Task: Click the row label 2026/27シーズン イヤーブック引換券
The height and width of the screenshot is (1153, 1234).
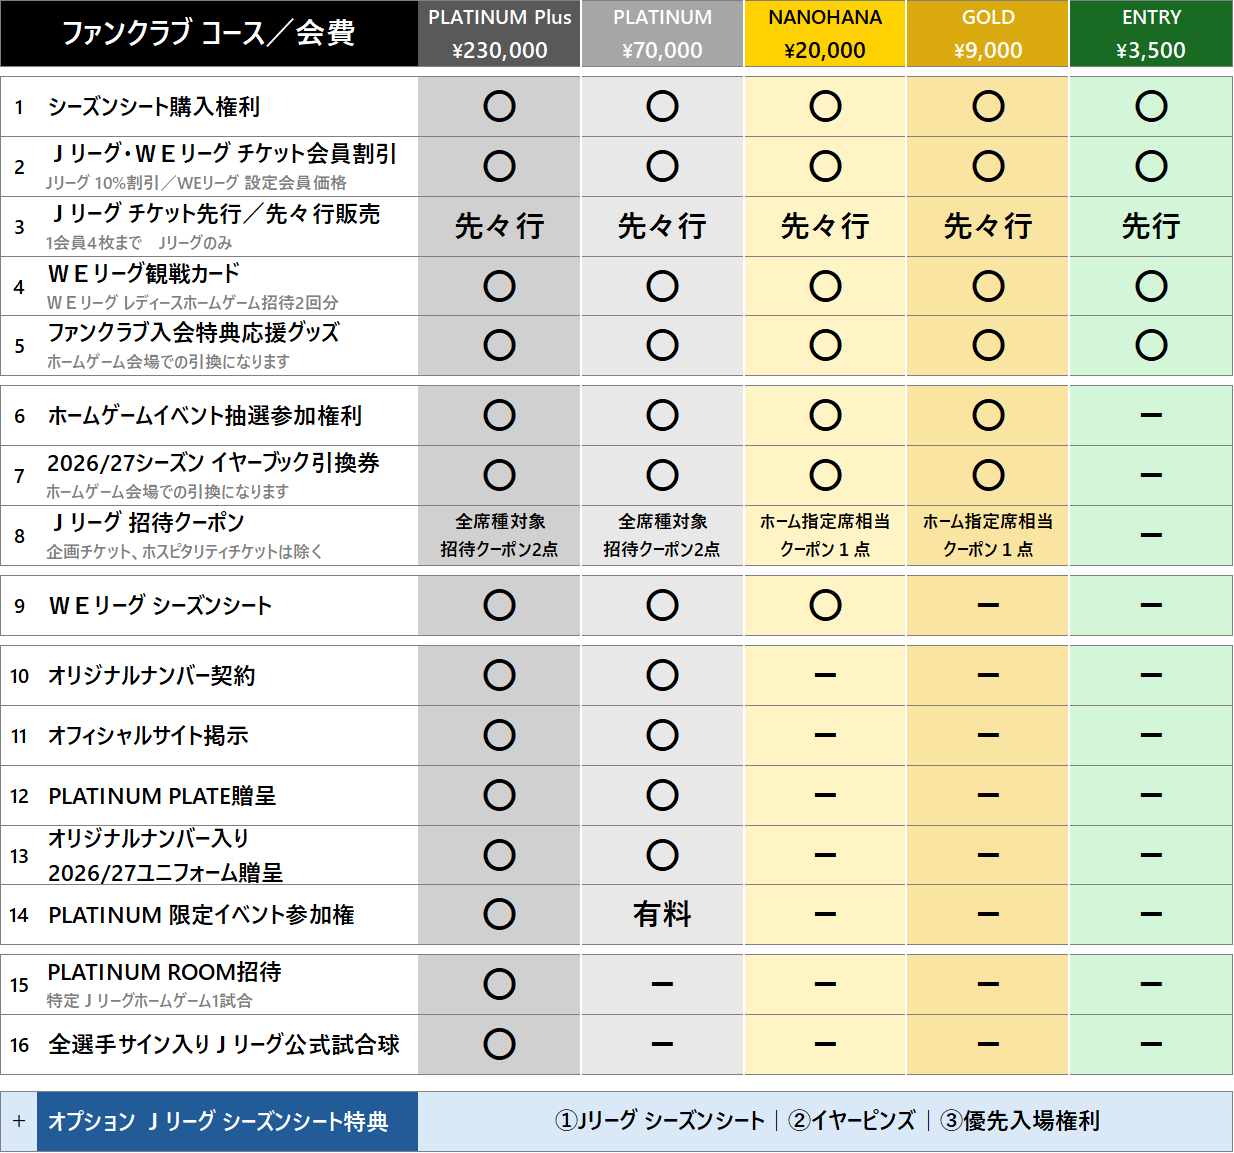Action: pyautogui.click(x=213, y=463)
